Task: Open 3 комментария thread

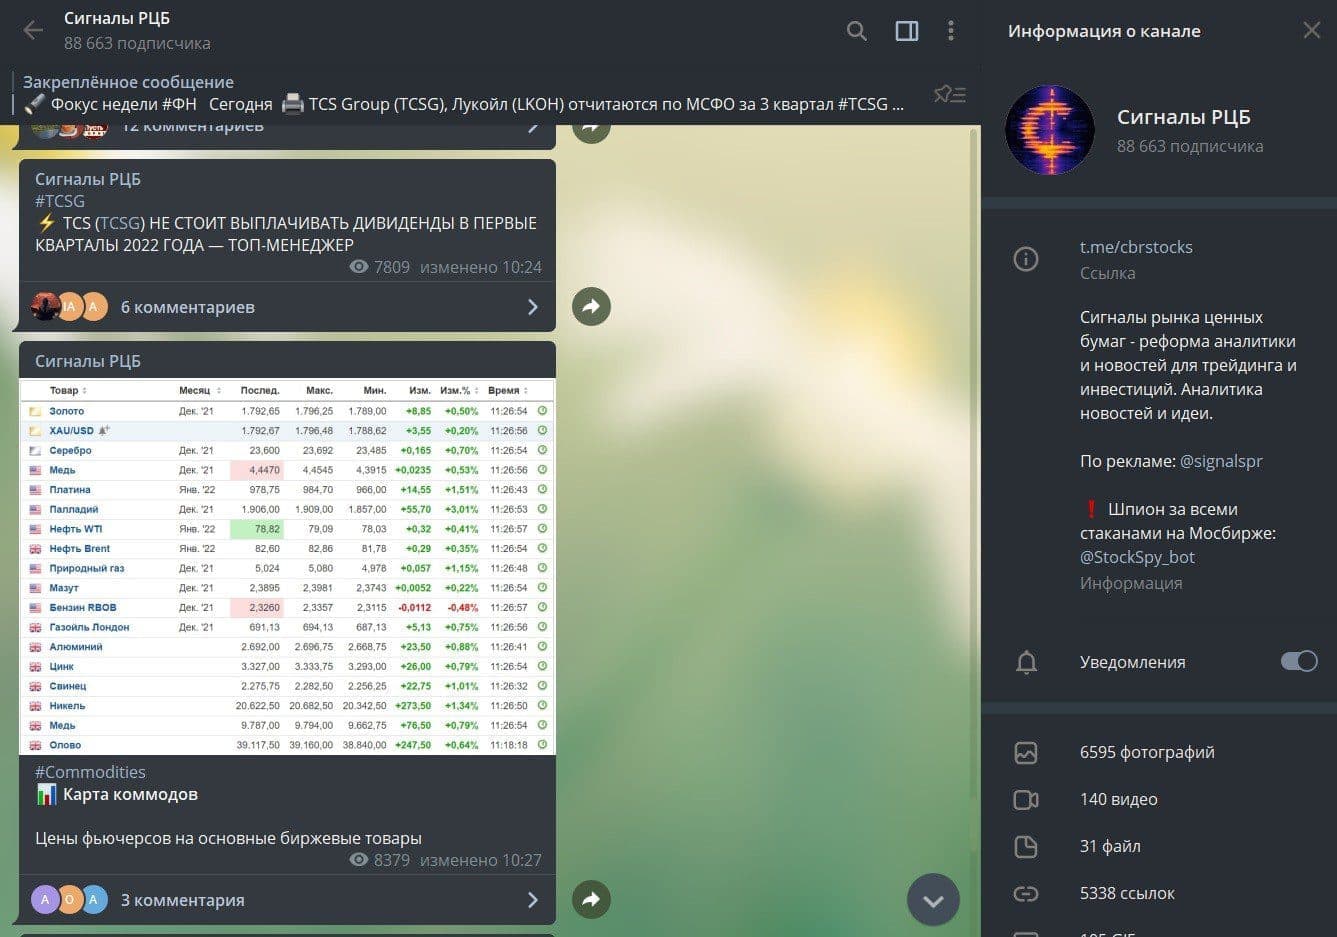Action: 287,900
